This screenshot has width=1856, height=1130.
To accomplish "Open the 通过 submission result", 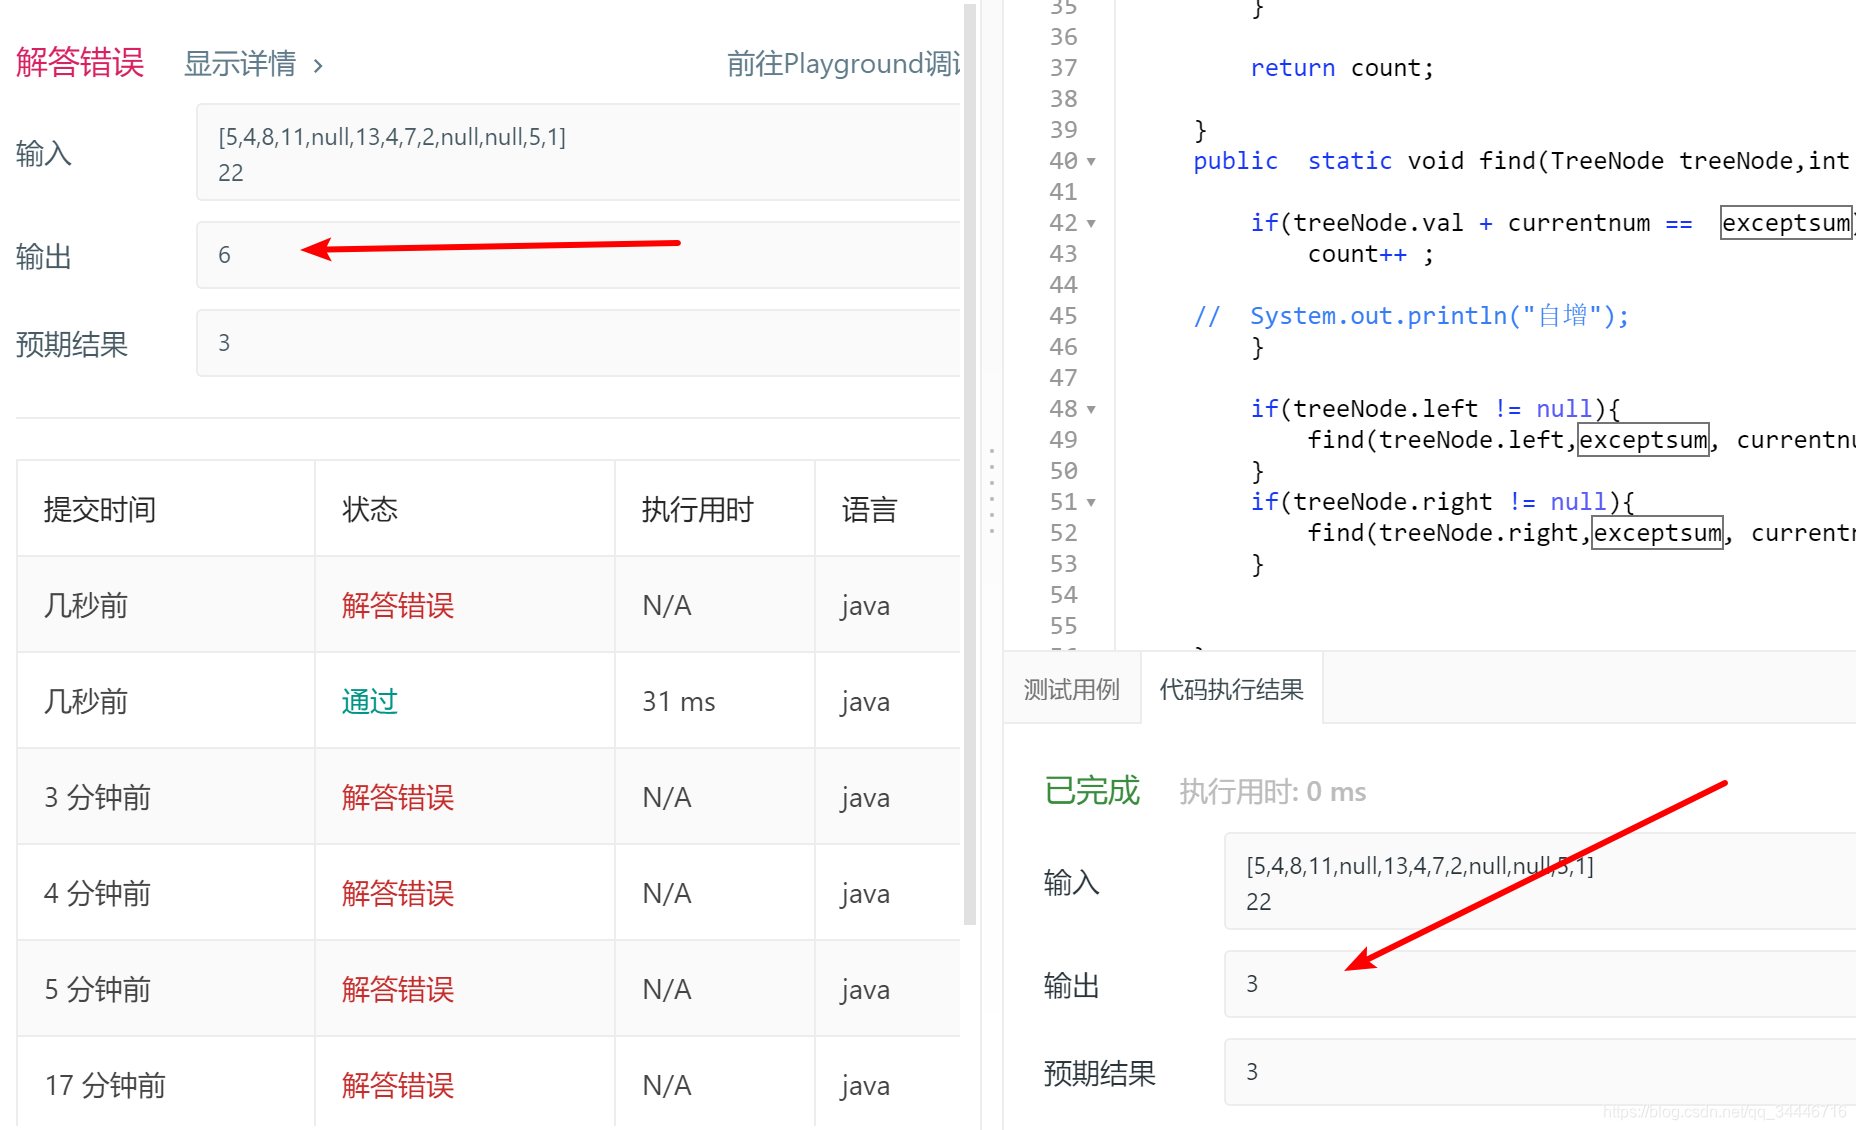I will (370, 701).
